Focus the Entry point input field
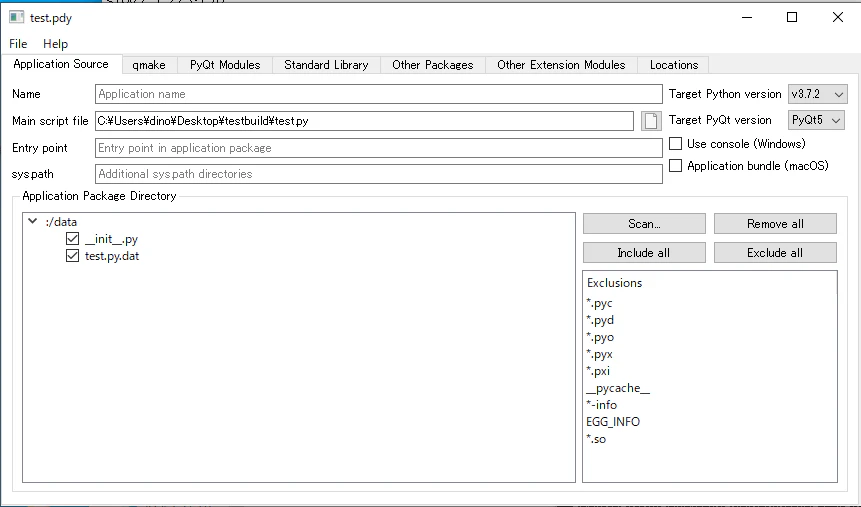 pyautogui.click(x=378, y=148)
